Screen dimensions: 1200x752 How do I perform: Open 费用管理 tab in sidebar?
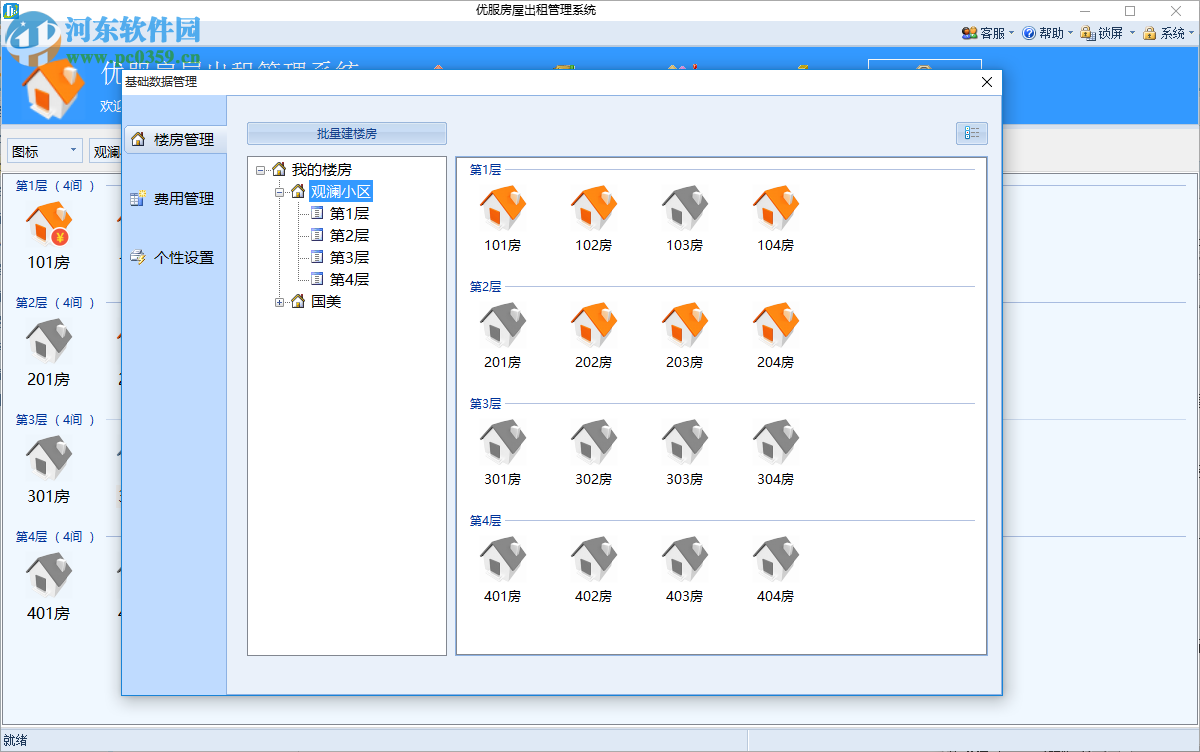click(174, 199)
